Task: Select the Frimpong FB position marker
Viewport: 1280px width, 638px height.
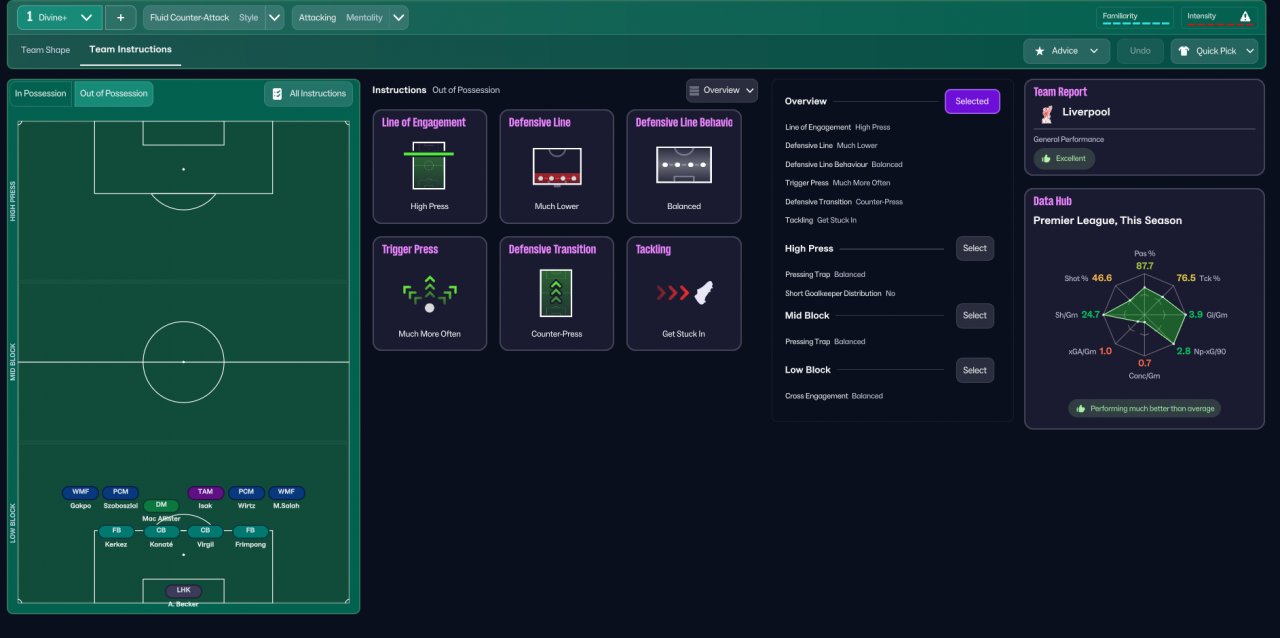Action: (x=251, y=531)
